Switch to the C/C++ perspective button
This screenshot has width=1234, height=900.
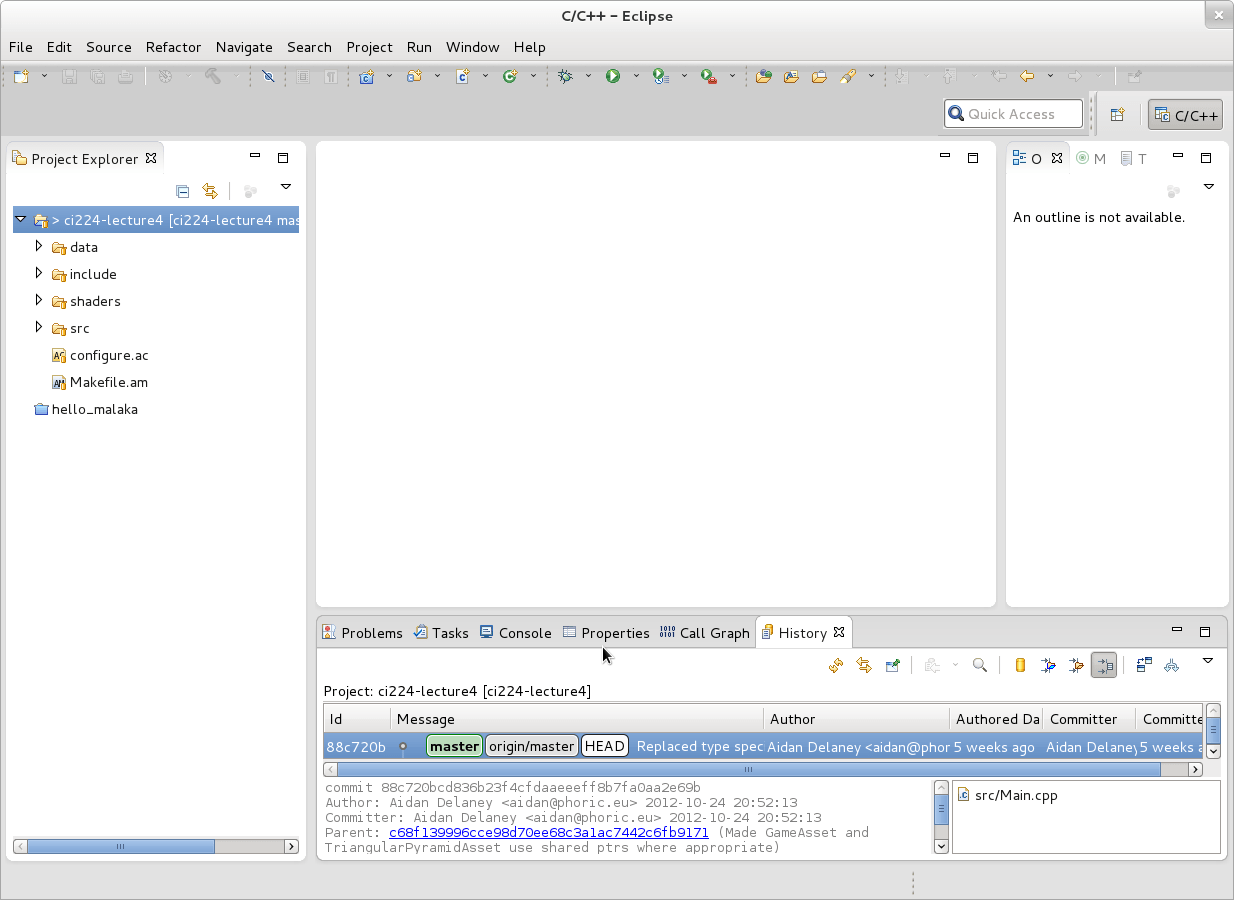pyautogui.click(x=1186, y=115)
